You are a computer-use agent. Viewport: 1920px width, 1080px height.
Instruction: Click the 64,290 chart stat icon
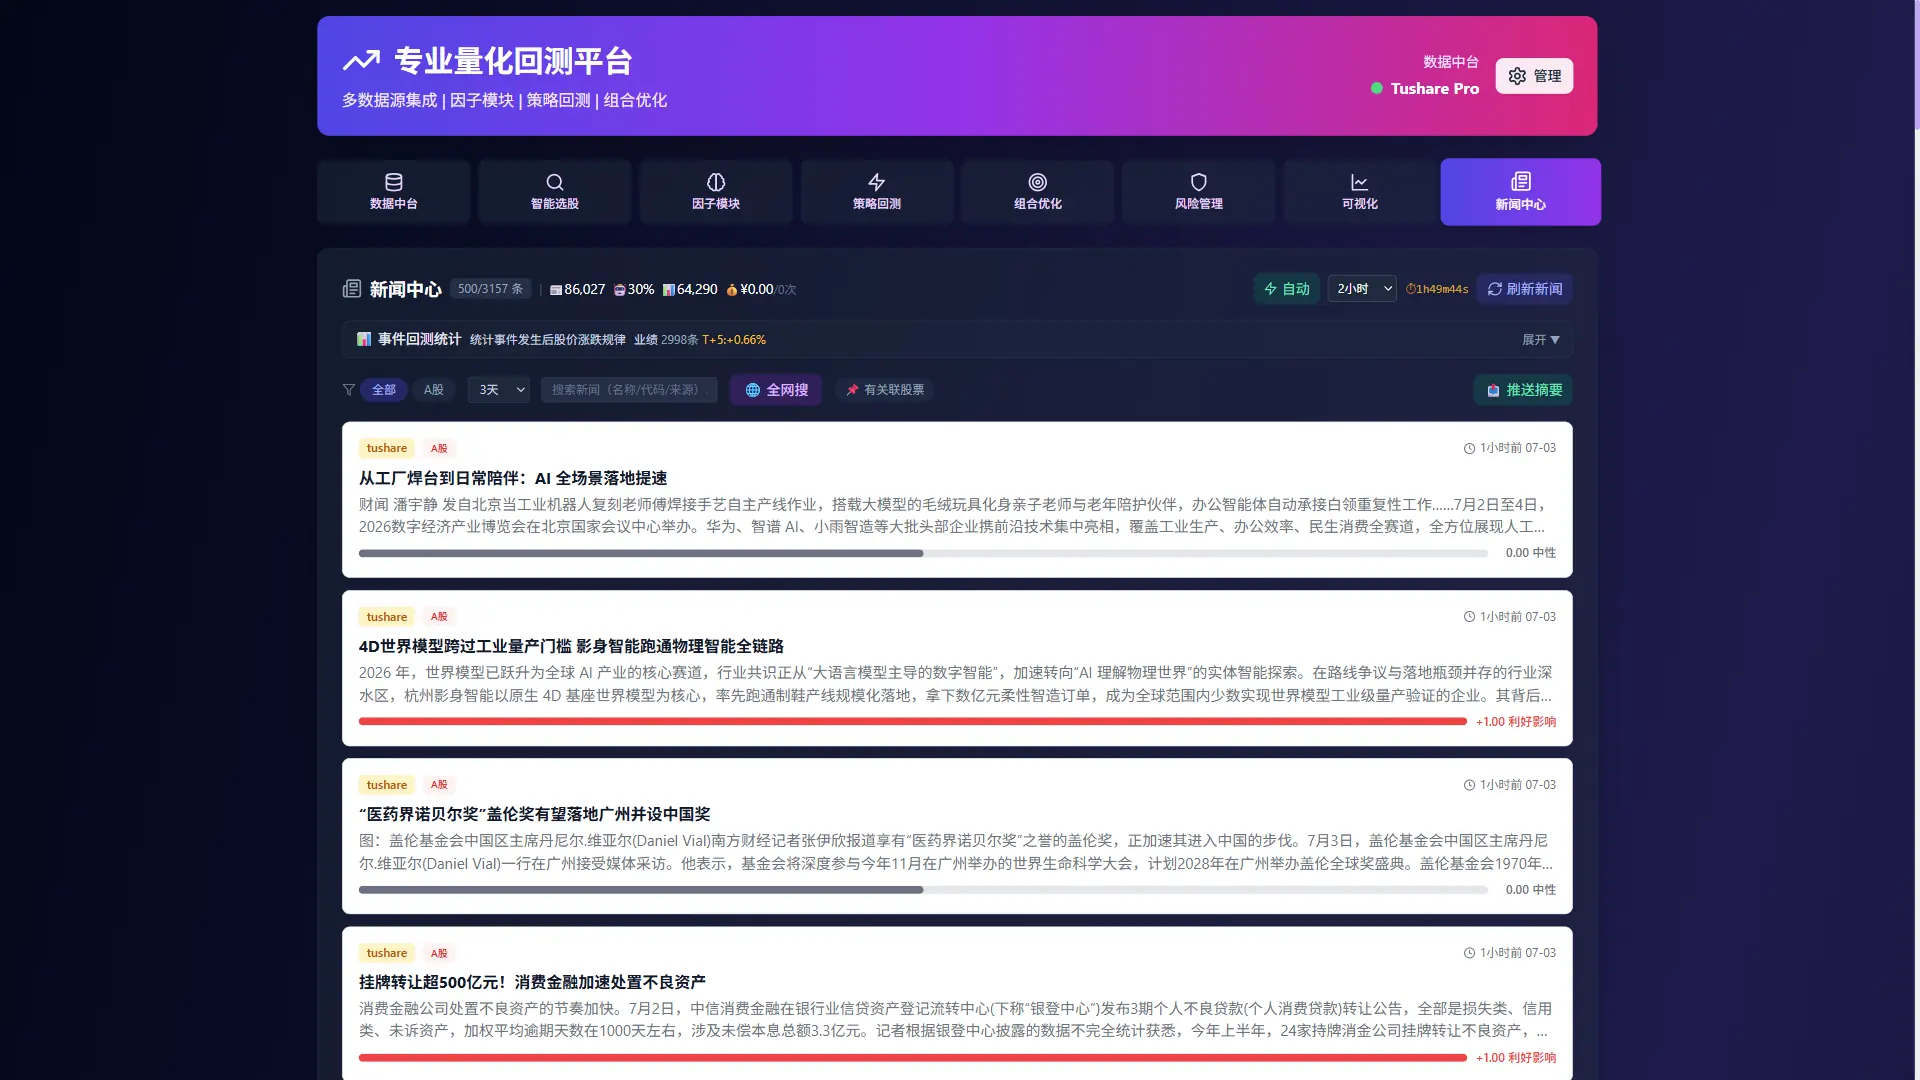pos(669,290)
